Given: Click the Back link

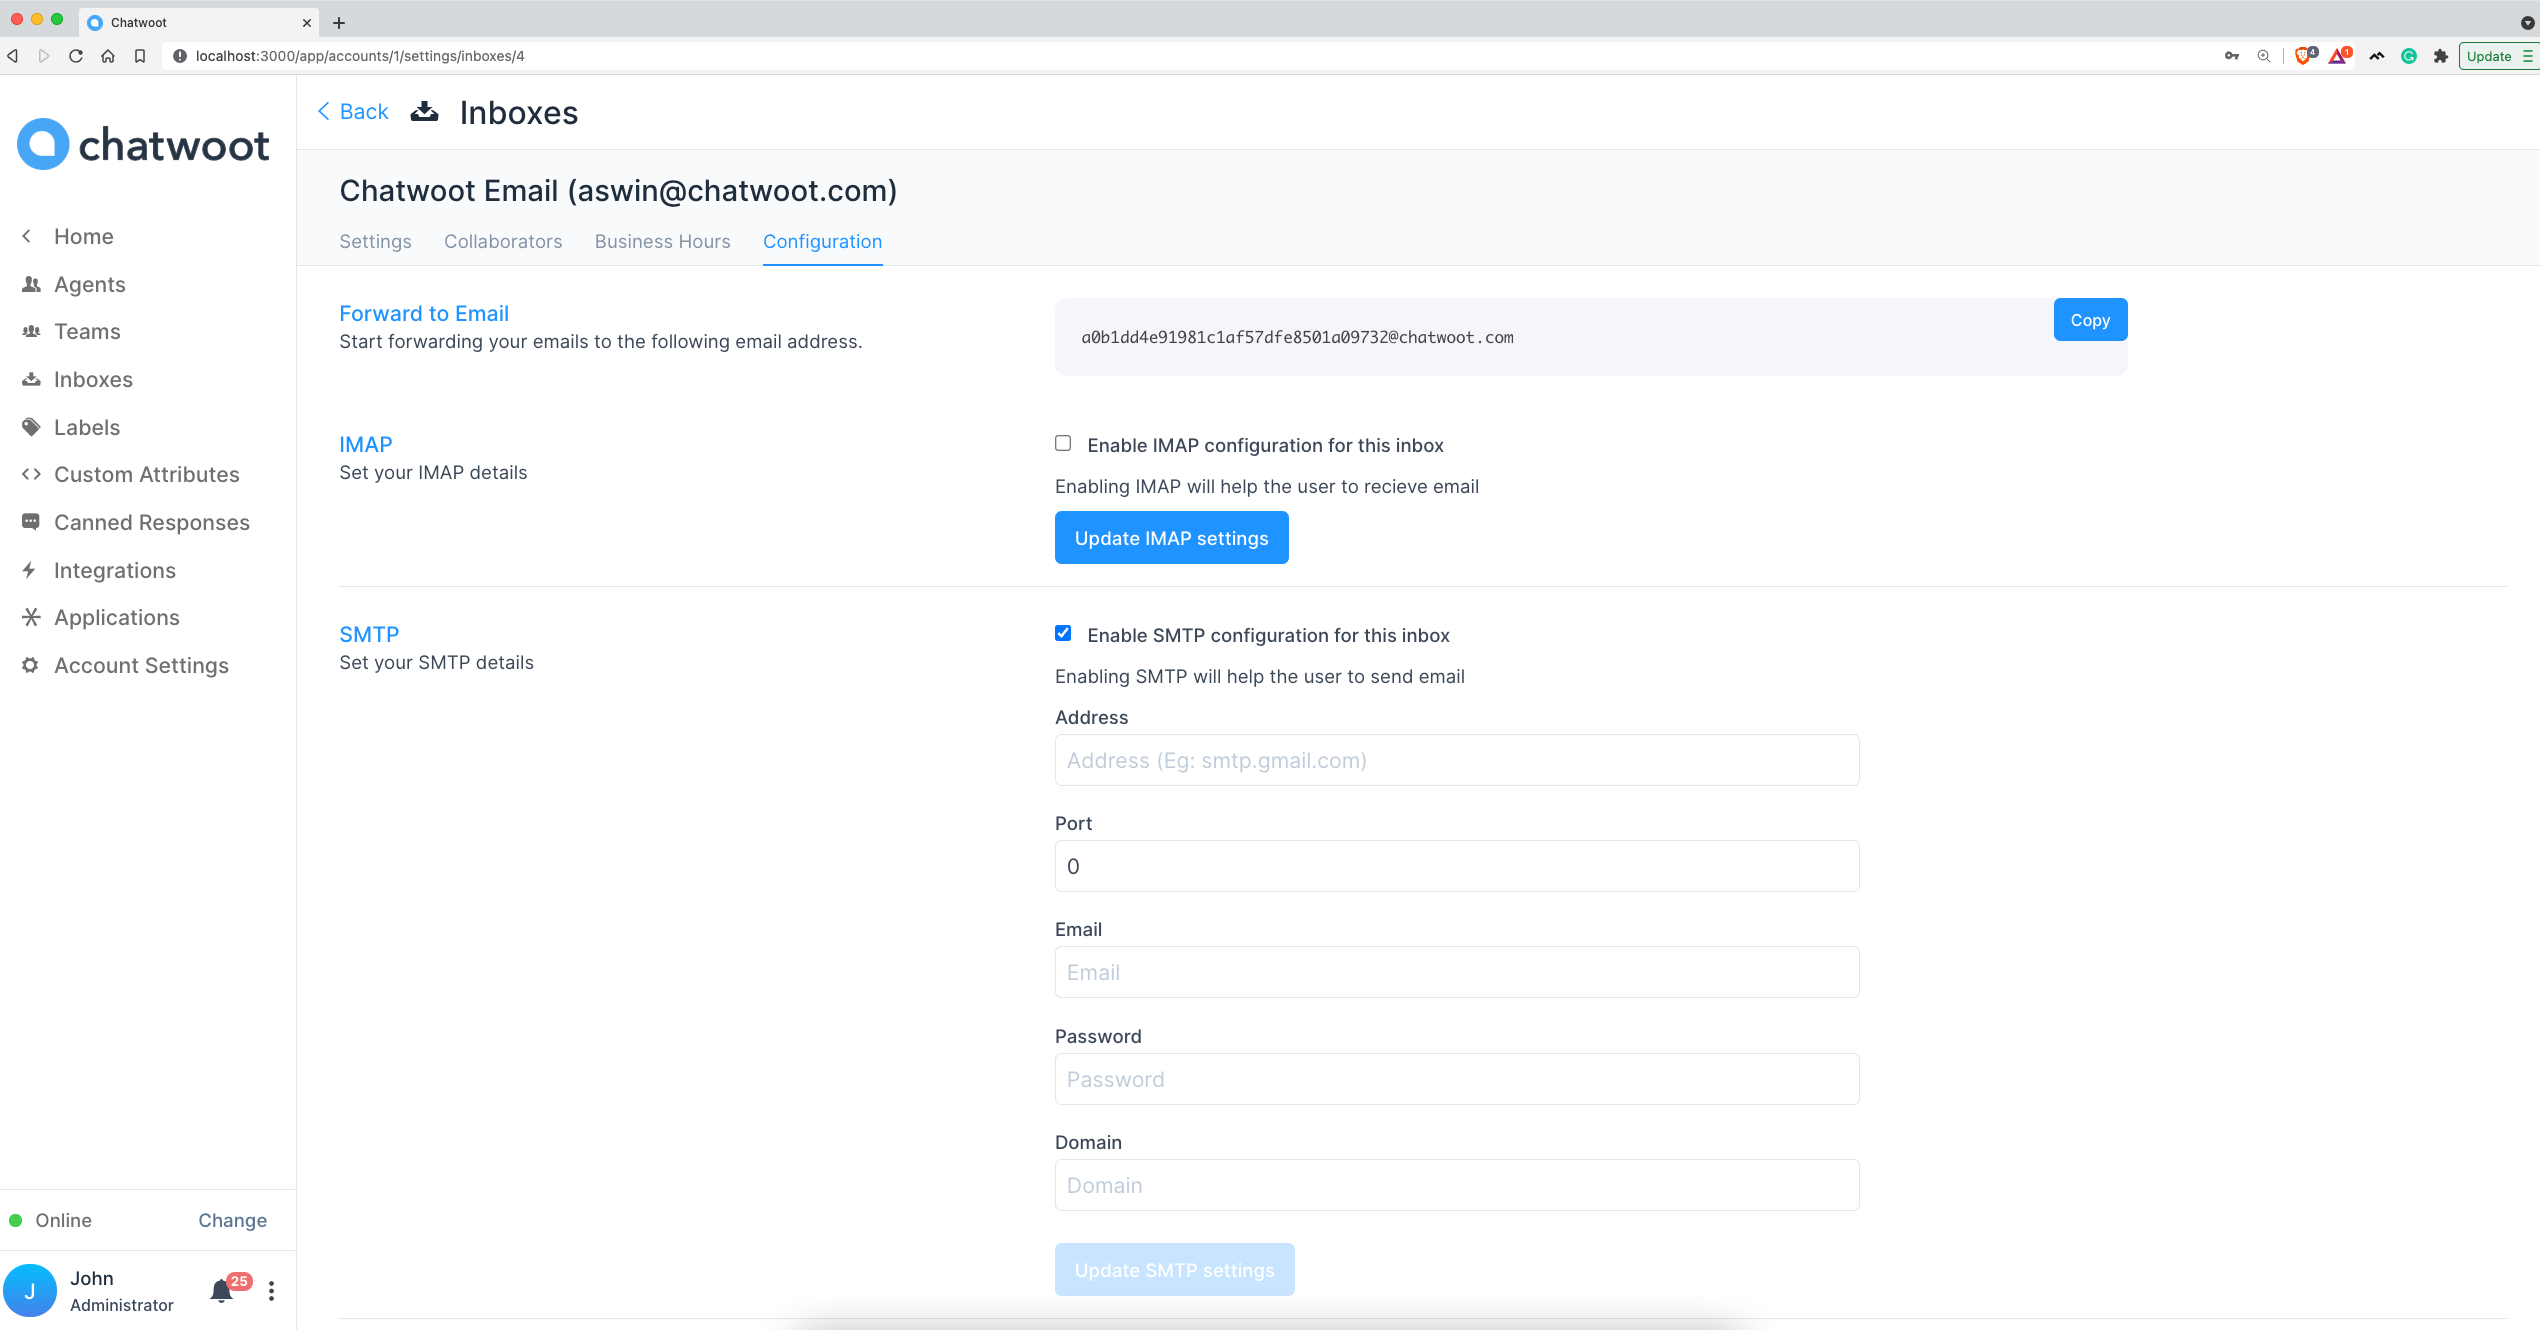Looking at the screenshot, I should pos(353,111).
